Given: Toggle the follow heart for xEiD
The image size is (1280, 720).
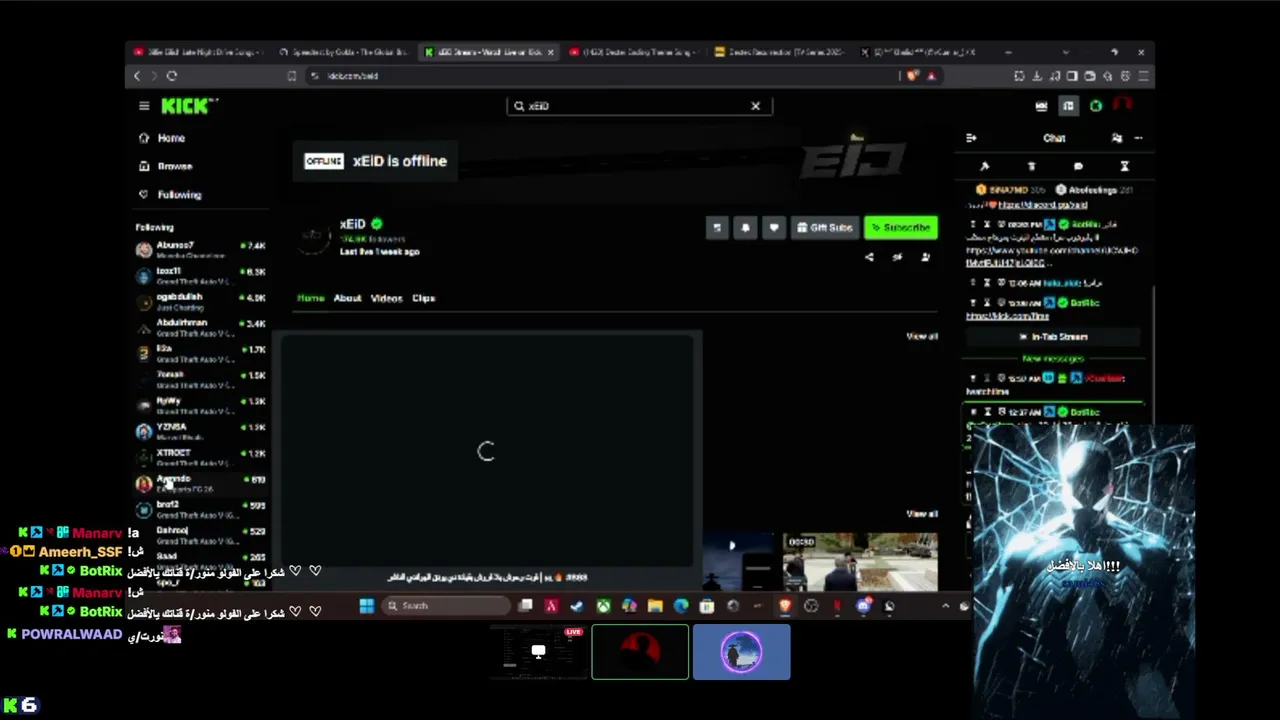Looking at the screenshot, I should click(x=773, y=228).
